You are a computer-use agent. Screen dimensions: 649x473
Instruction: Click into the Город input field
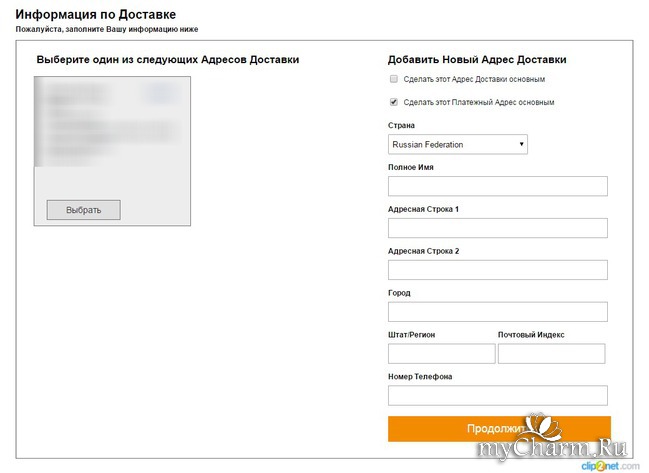pyautogui.click(x=497, y=312)
